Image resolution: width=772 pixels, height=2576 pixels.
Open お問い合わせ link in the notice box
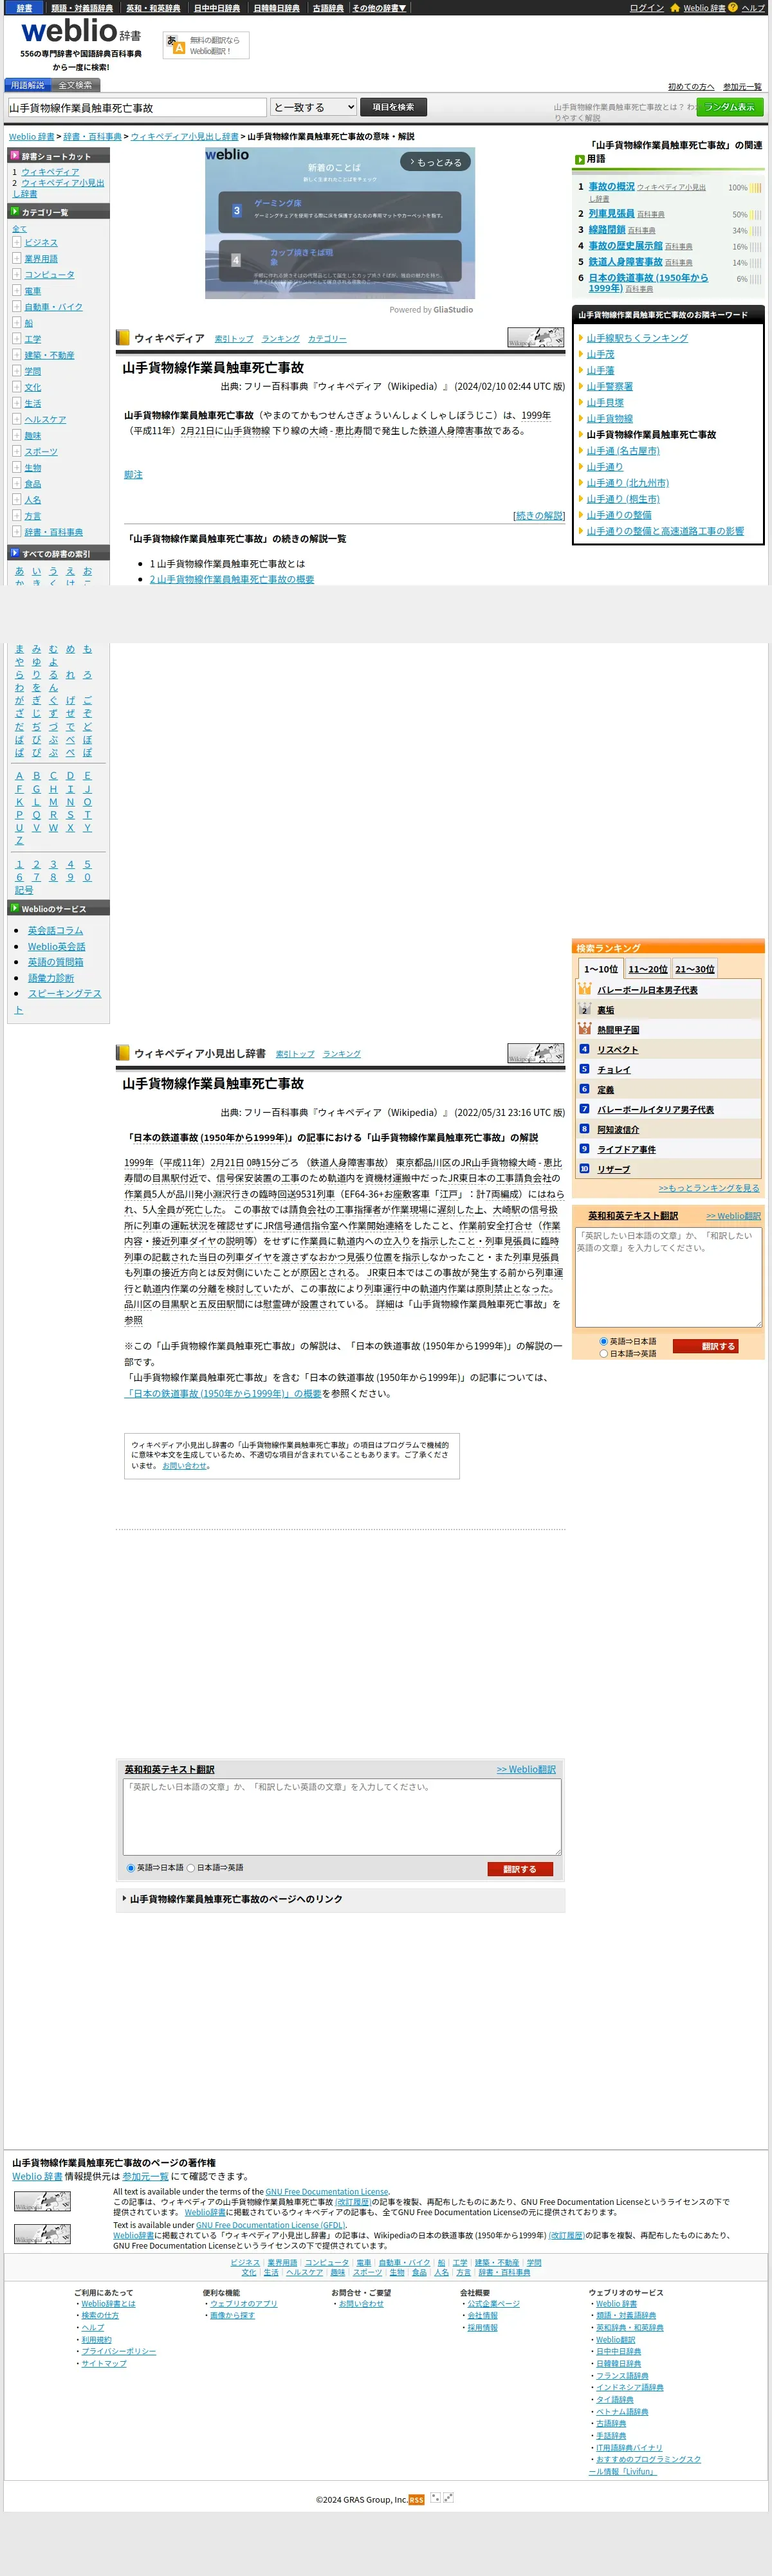tap(185, 1466)
